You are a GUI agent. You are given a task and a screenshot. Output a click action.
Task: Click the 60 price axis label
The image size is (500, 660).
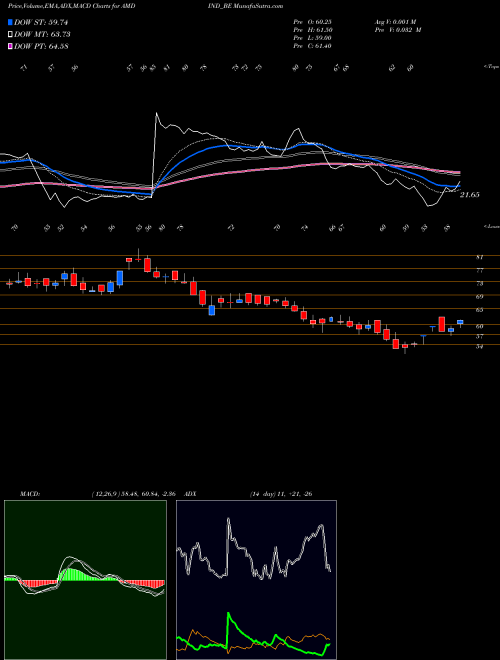click(479, 326)
